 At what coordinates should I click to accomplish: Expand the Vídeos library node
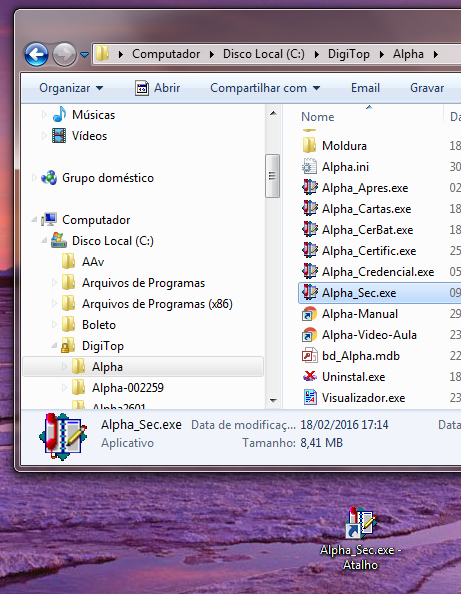(x=44, y=136)
